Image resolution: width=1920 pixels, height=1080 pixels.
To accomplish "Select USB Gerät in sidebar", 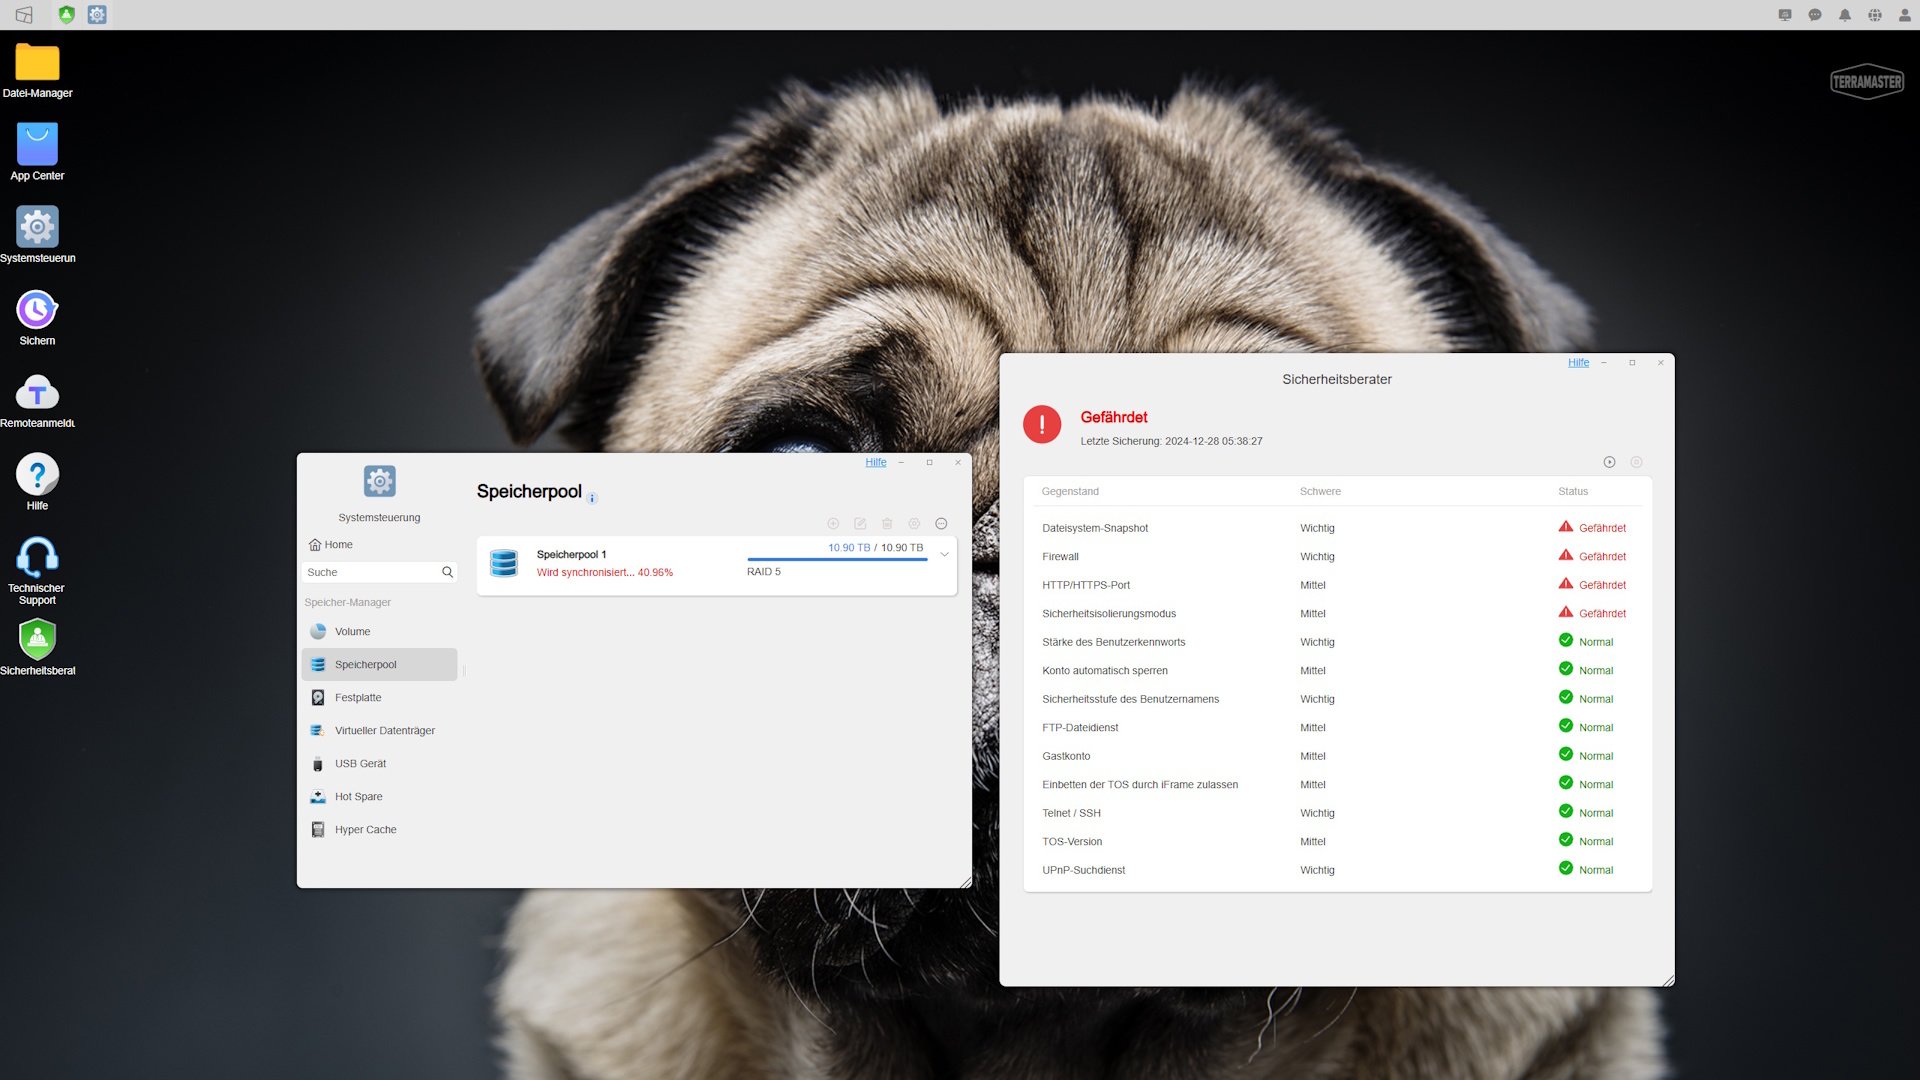I will [379, 764].
